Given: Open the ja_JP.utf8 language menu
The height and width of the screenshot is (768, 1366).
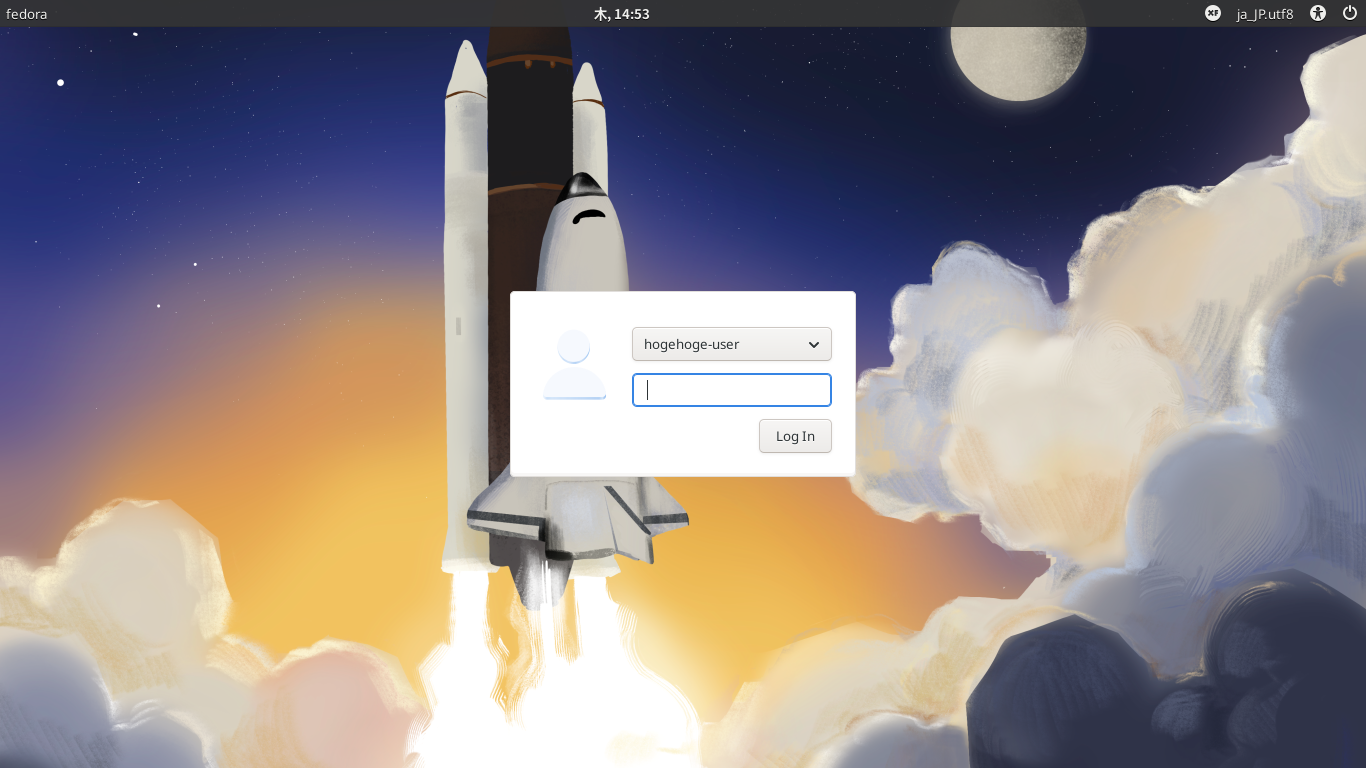Looking at the screenshot, I should point(1264,14).
